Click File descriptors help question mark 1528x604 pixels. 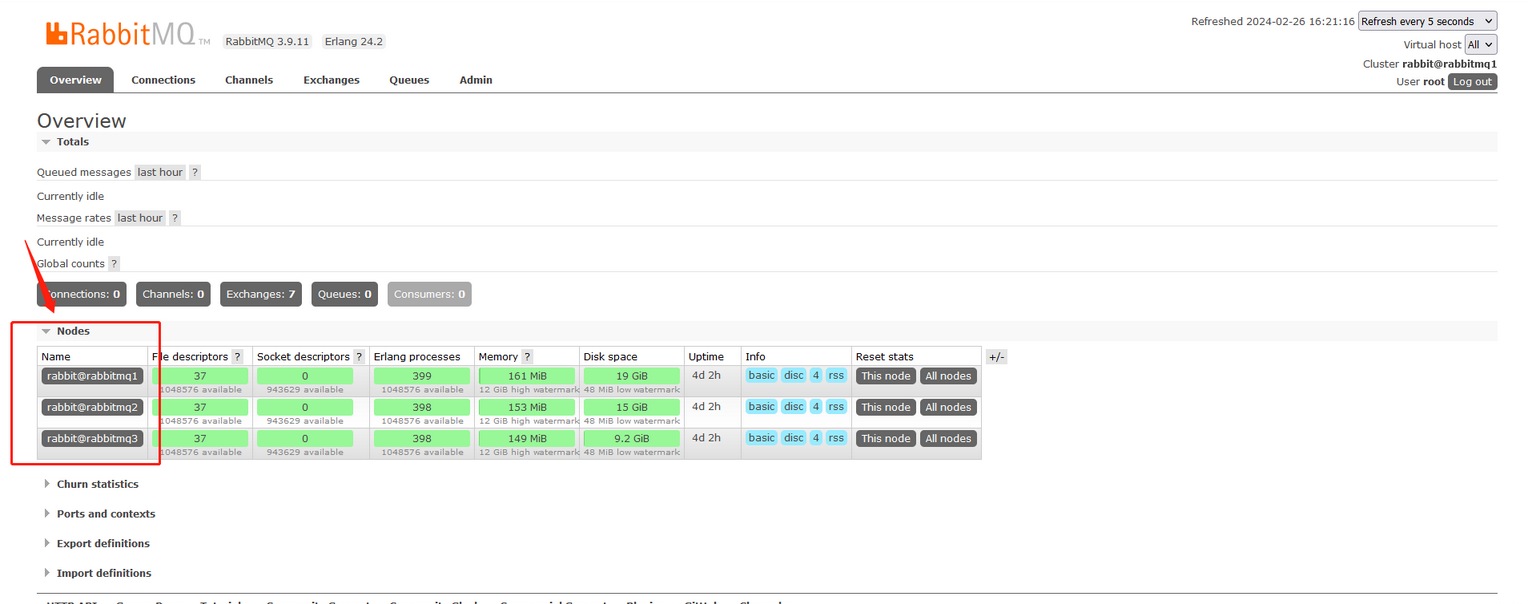pyautogui.click(x=237, y=357)
